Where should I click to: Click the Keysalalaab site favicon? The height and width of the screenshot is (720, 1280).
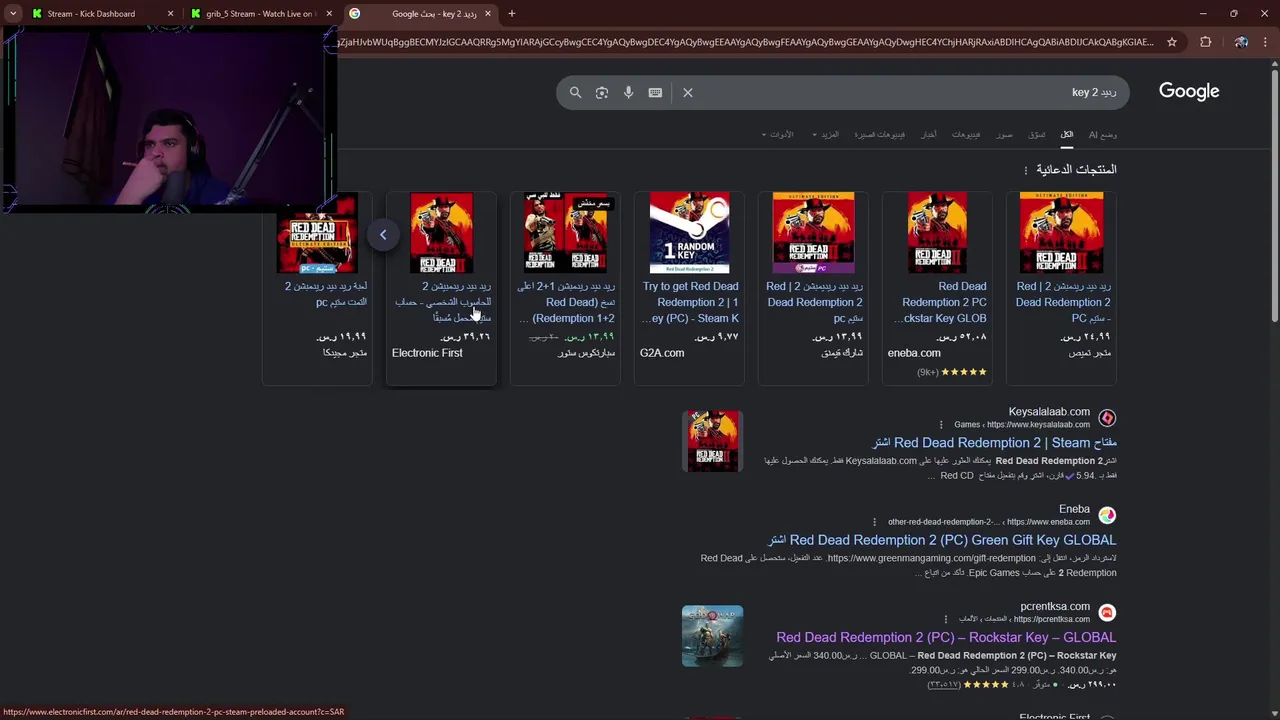pos(1107,418)
